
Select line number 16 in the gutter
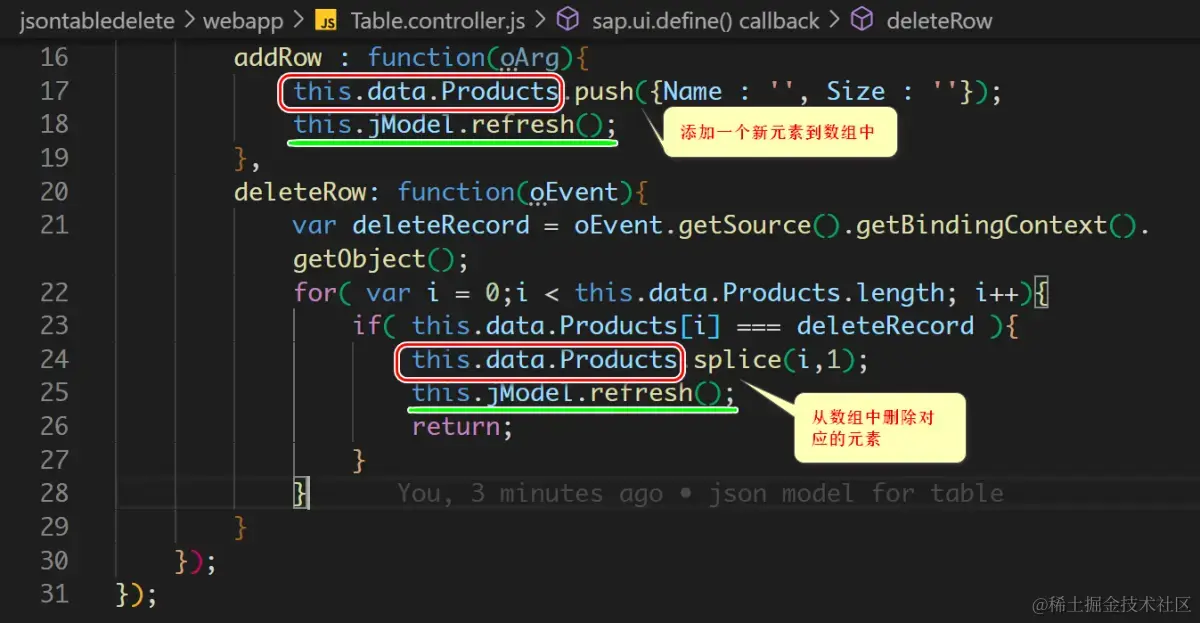coord(54,57)
